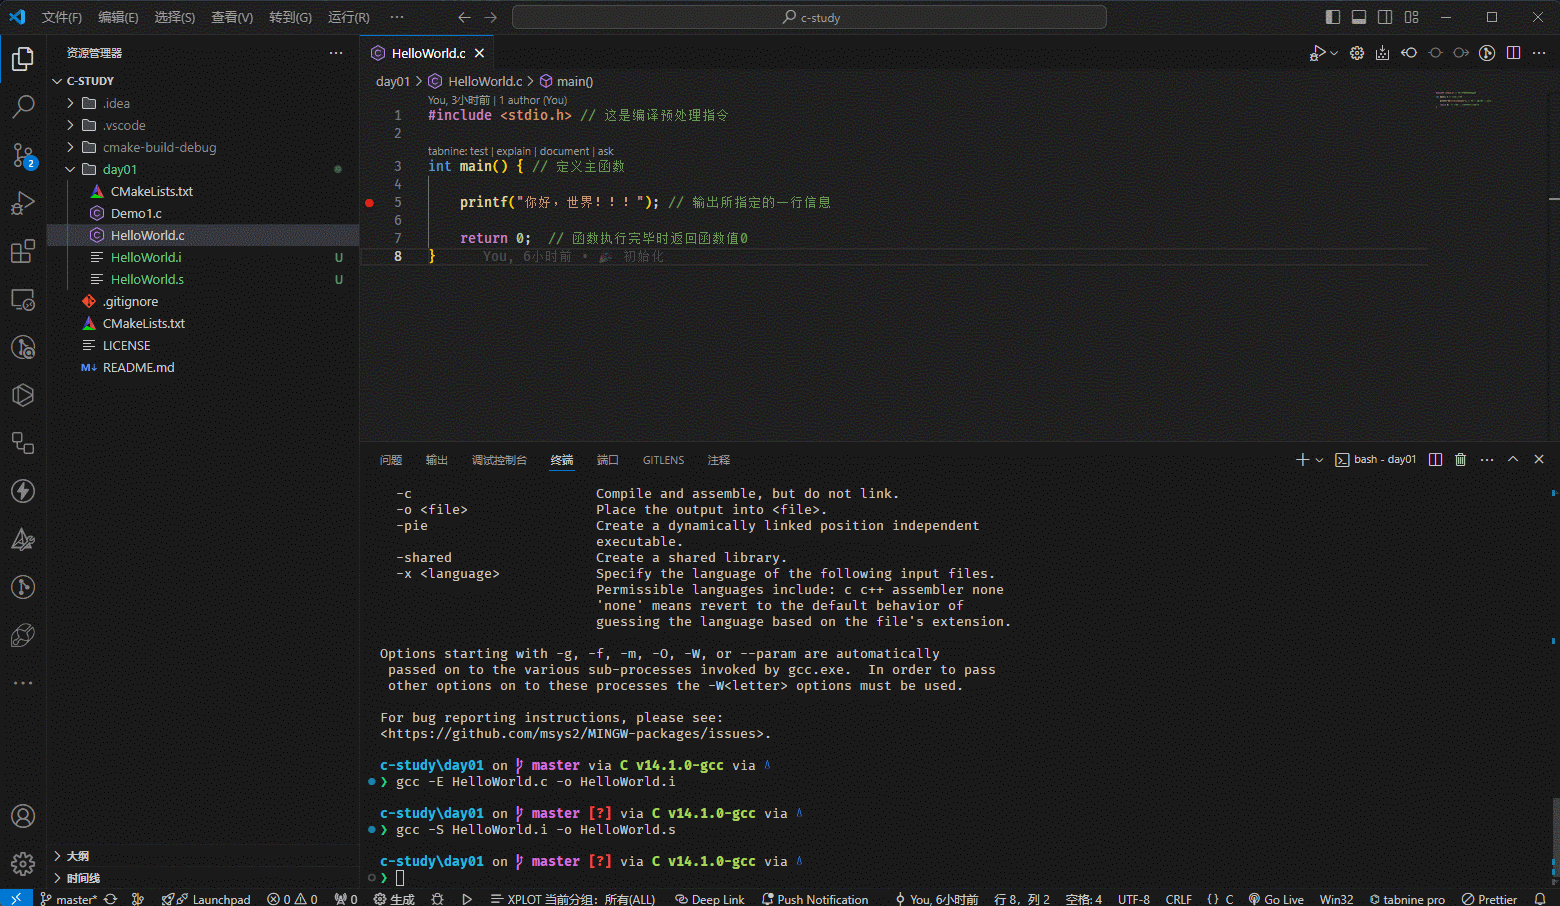Toggle bottom panel visibility in title bar

[x=1359, y=17]
